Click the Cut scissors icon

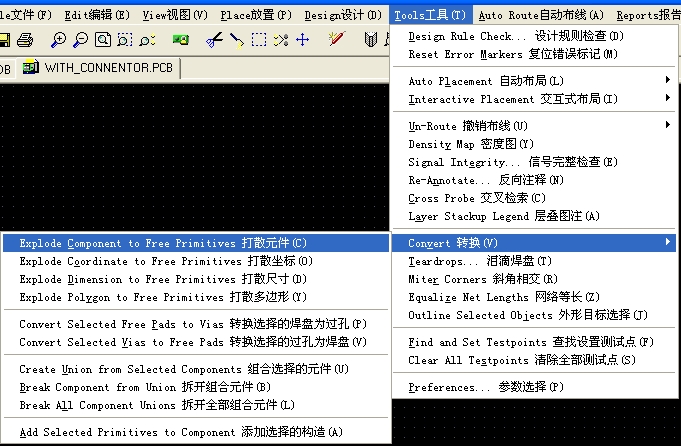(x=214, y=40)
